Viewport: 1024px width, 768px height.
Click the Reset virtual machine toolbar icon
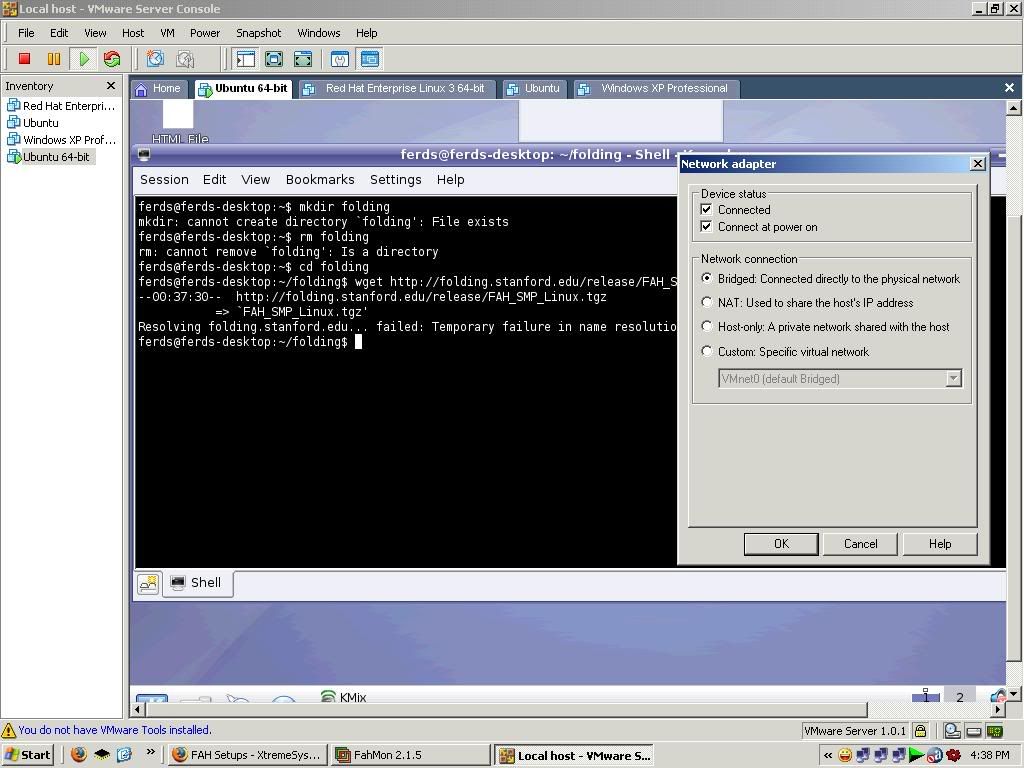[112, 59]
